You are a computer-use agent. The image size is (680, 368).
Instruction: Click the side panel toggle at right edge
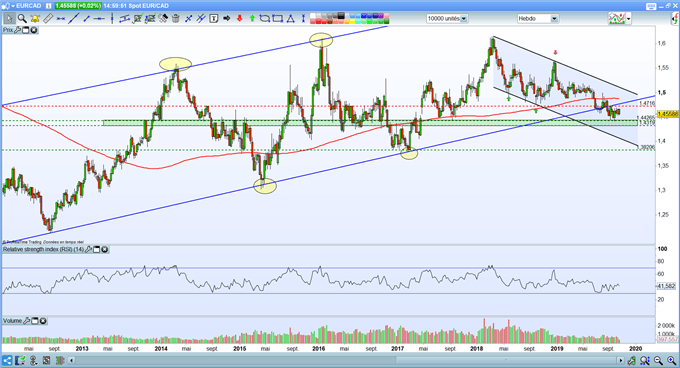pos(675,18)
